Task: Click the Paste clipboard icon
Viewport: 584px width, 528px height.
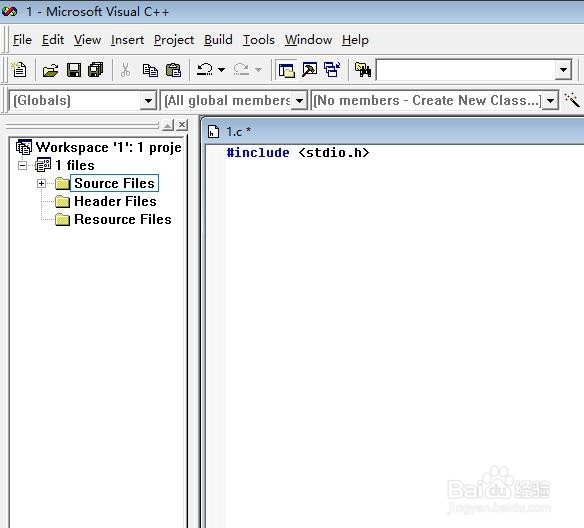Action: tap(173, 70)
